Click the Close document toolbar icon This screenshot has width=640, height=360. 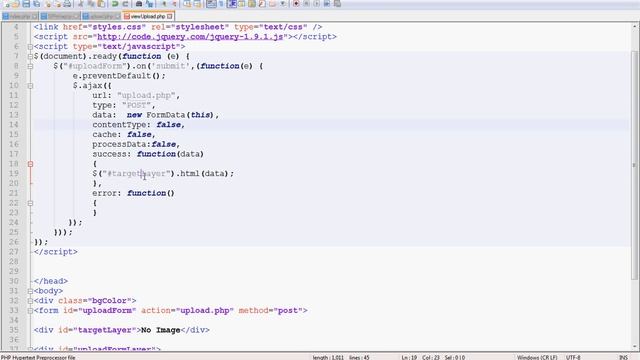coord(48,4)
